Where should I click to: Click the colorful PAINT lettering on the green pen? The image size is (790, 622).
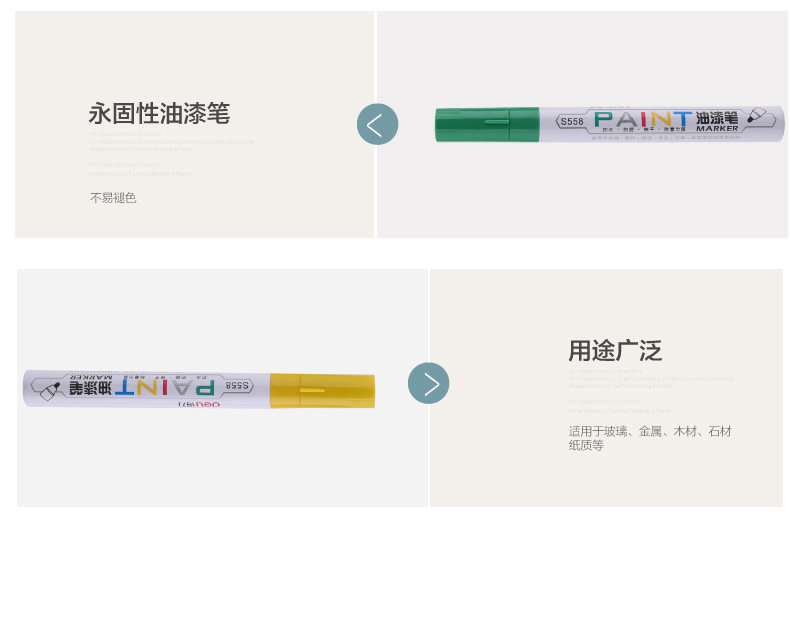(642, 120)
